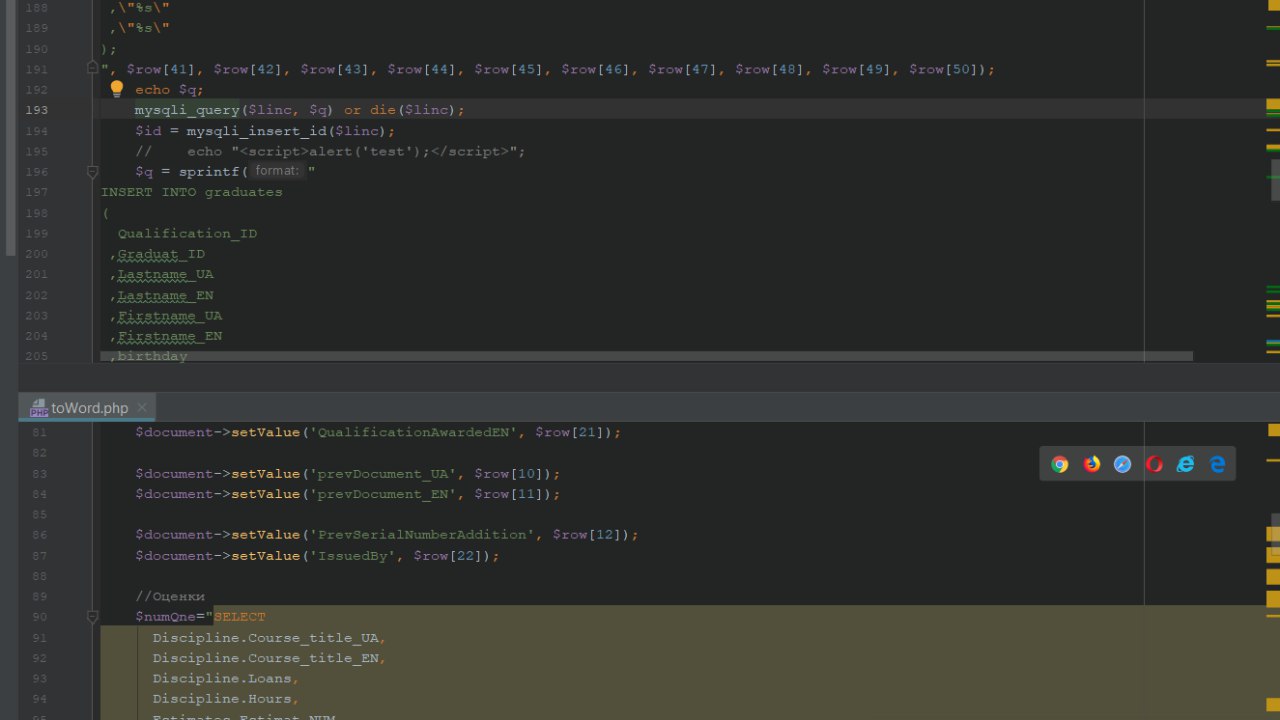Collapse the fold marker at line 191
1280x720 pixels.
[x=92, y=68]
